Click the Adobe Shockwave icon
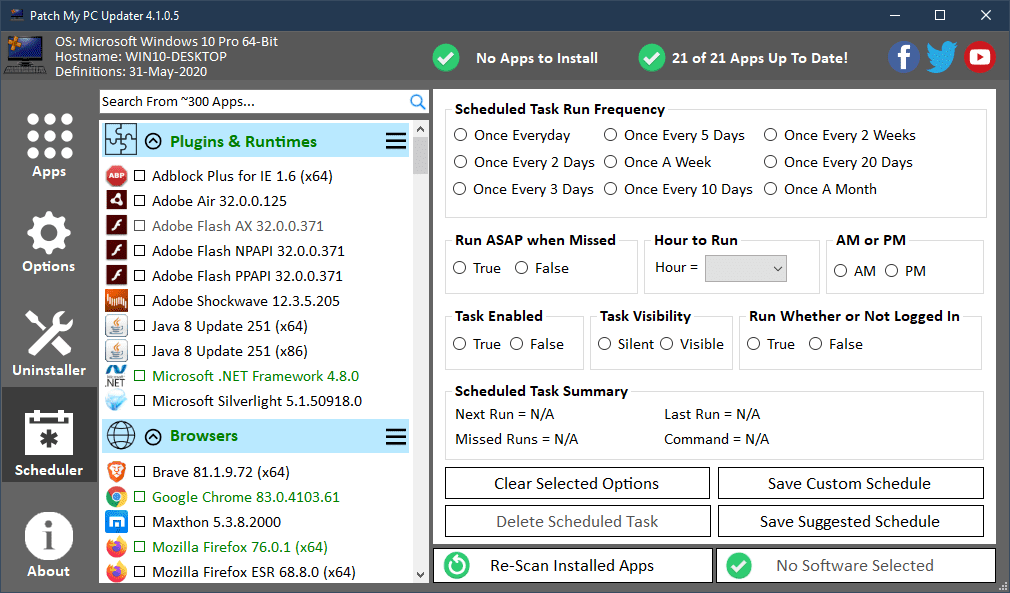Viewport: 1010px width, 593px height. coord(117,301)
